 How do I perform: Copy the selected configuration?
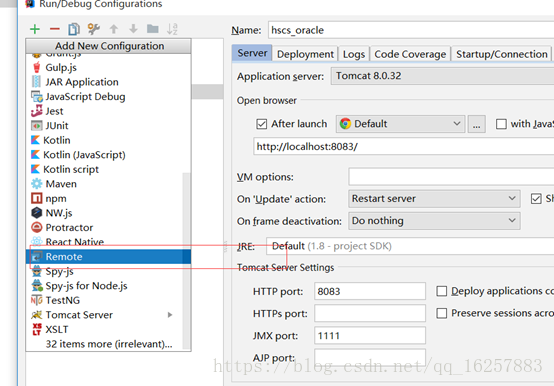[x=74, y=29]
